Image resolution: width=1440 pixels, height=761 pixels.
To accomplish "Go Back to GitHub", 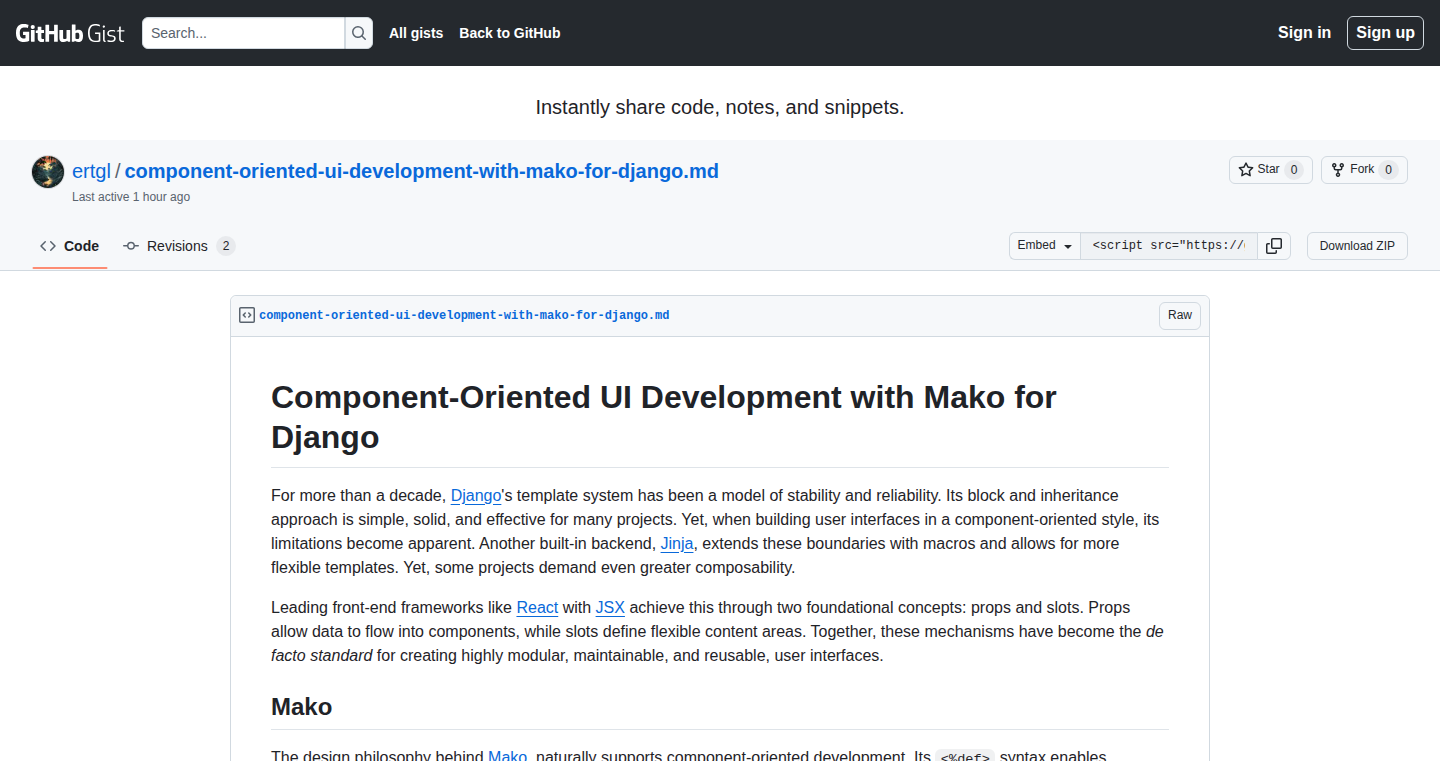I will pyautogui.click(x=510, y=33).
